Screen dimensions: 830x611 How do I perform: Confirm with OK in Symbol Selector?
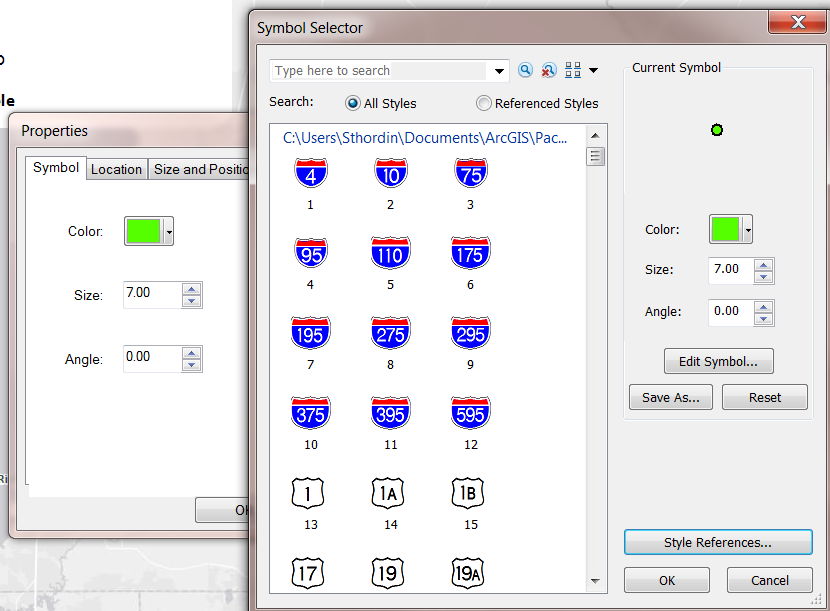click(667, 580)
